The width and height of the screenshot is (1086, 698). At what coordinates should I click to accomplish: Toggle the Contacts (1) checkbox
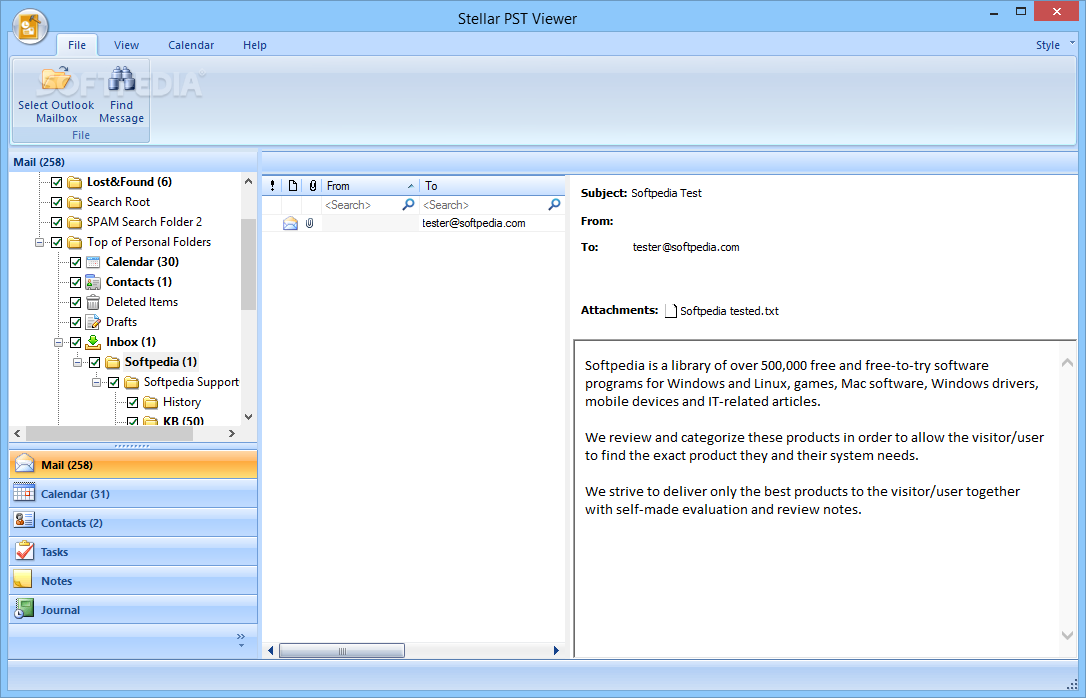[75, 283]
